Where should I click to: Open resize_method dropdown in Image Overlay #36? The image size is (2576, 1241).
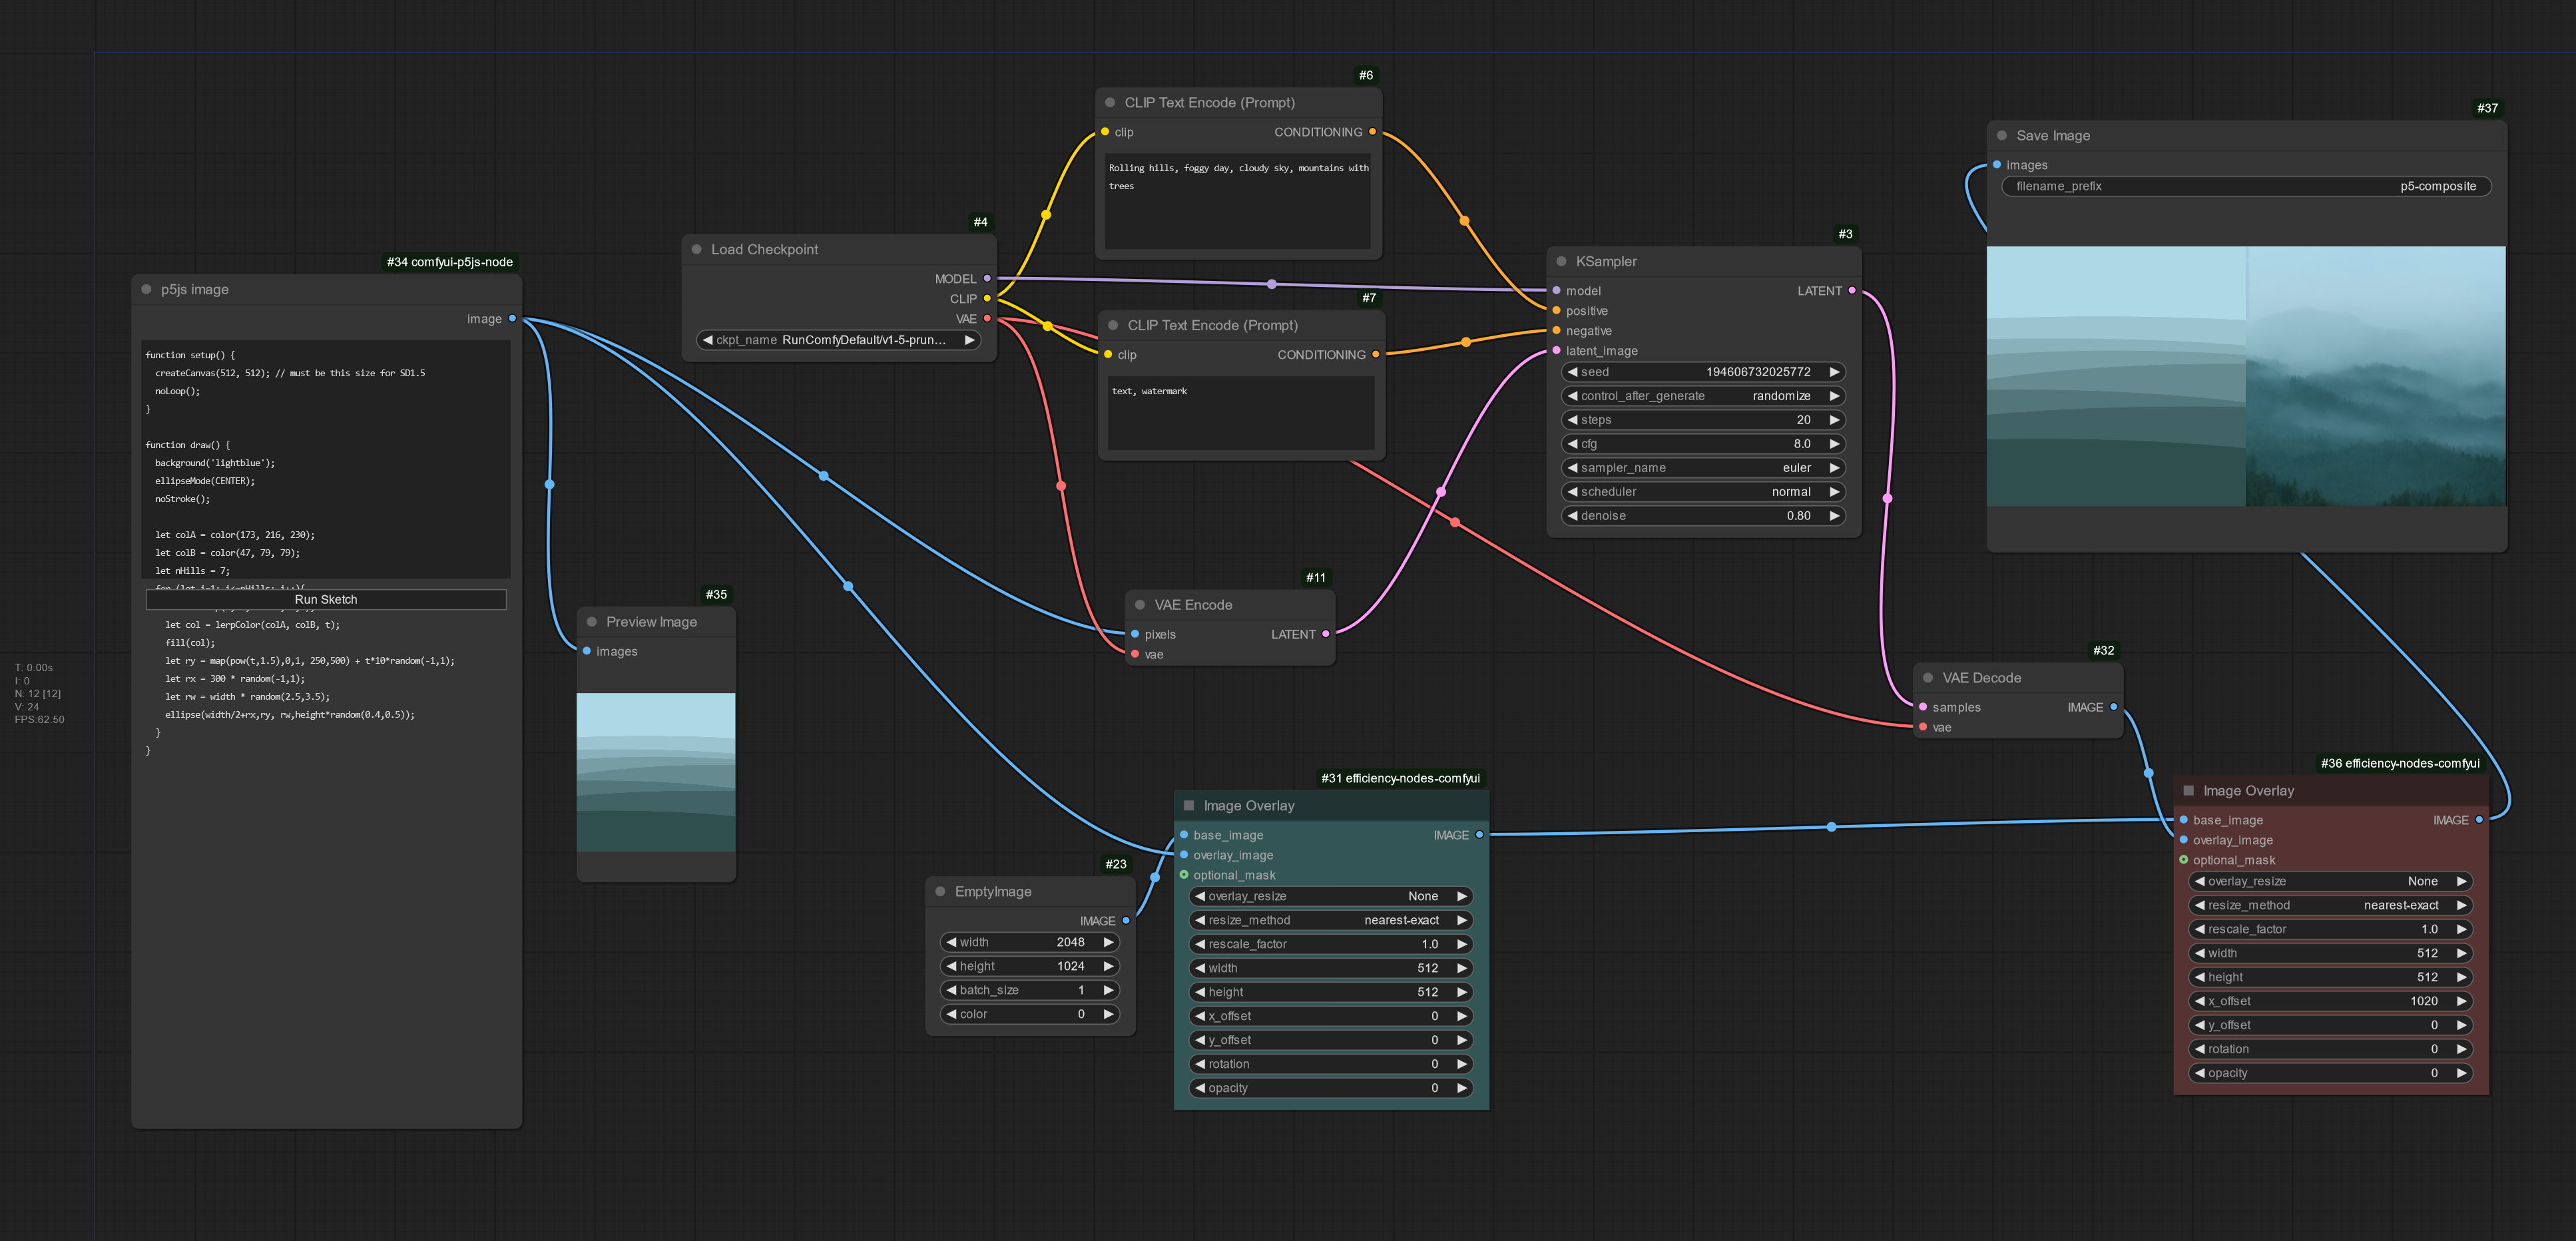point(2331,905)
